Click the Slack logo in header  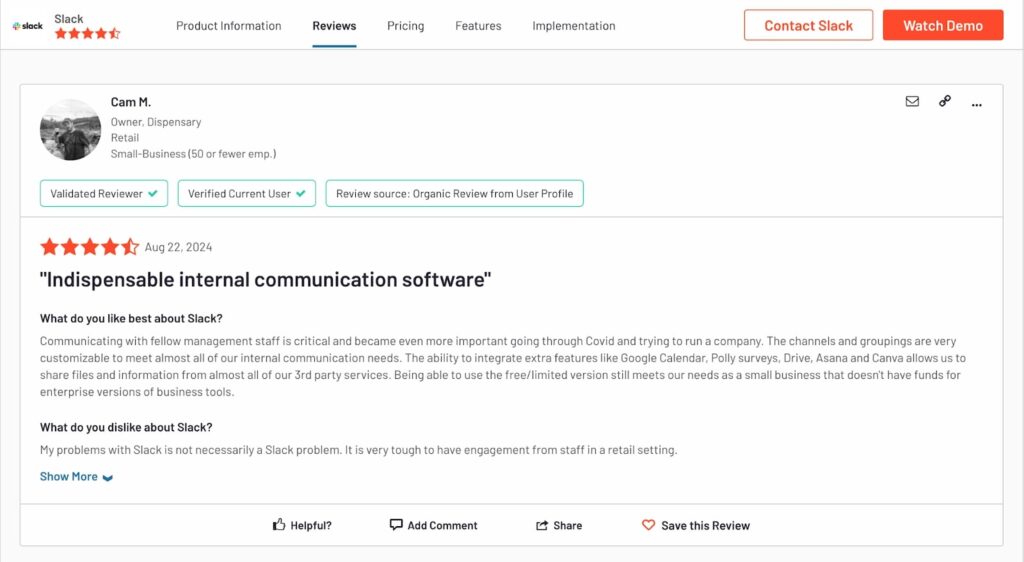point(27,26)
